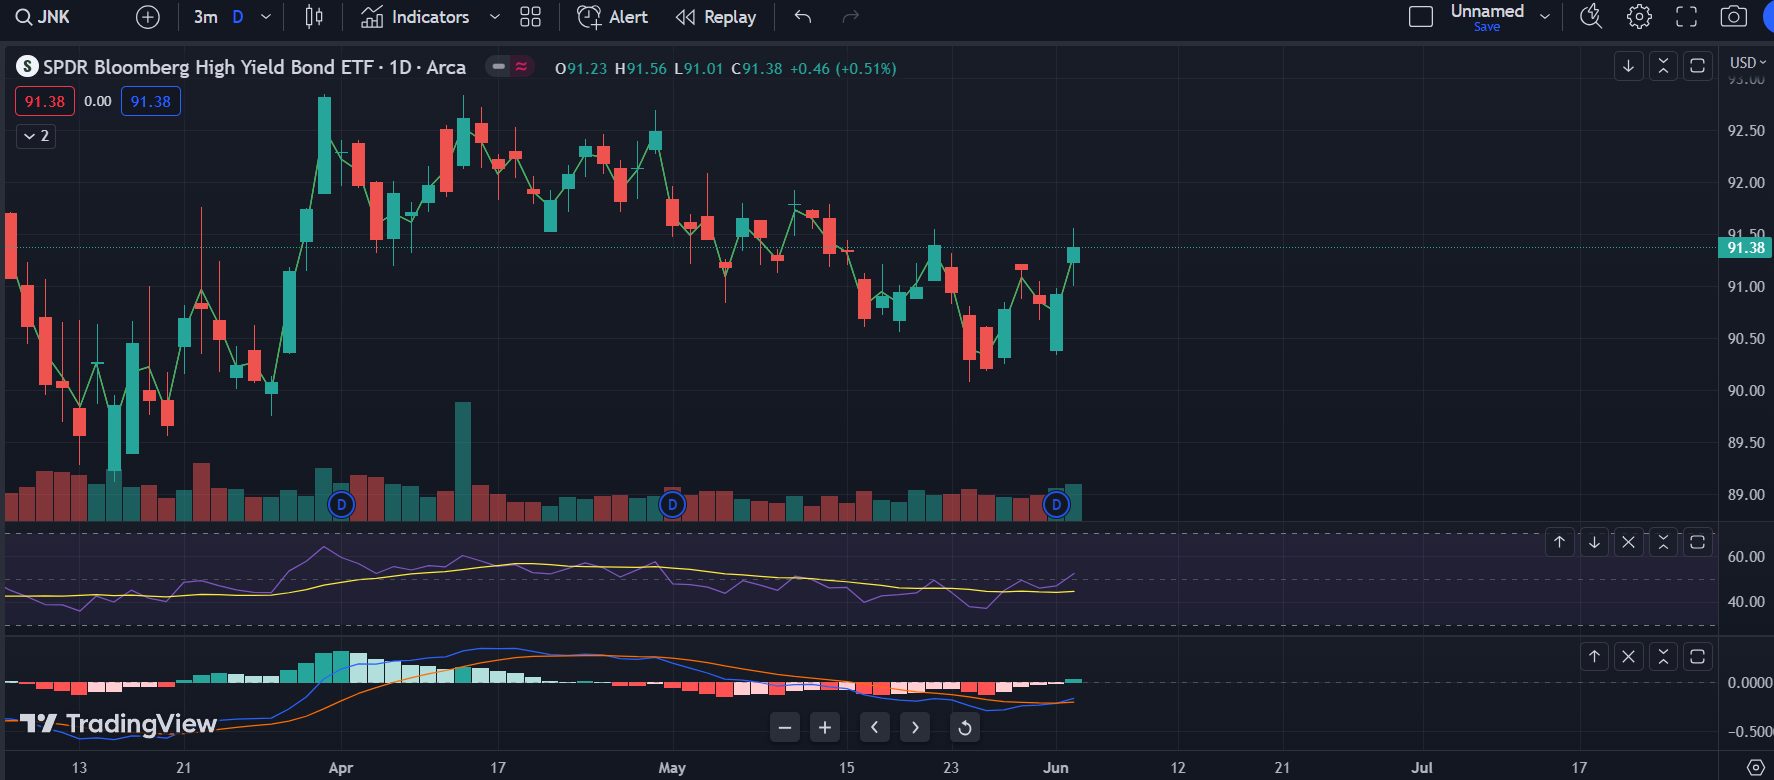Screen dimensions: 1774x780
Task: Expand the manage layouts dropdown
Action: click(x=1545, y=17)
